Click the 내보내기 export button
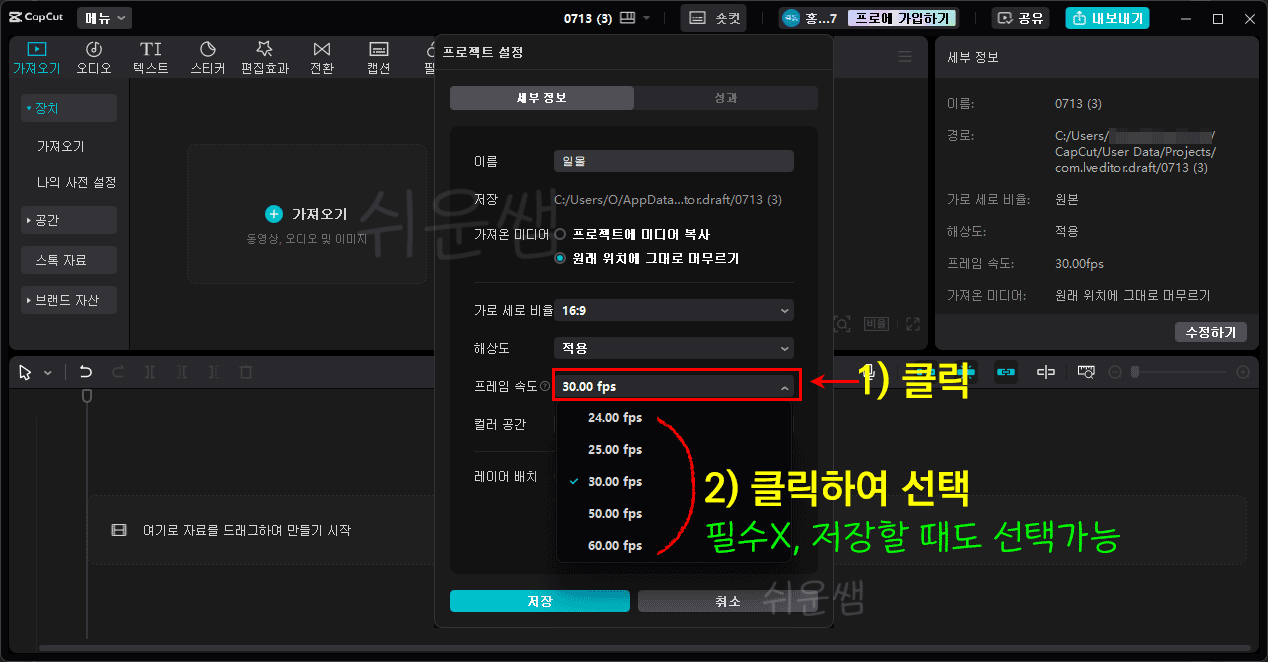This screenshot has height=662, width=1268. 1107,18
